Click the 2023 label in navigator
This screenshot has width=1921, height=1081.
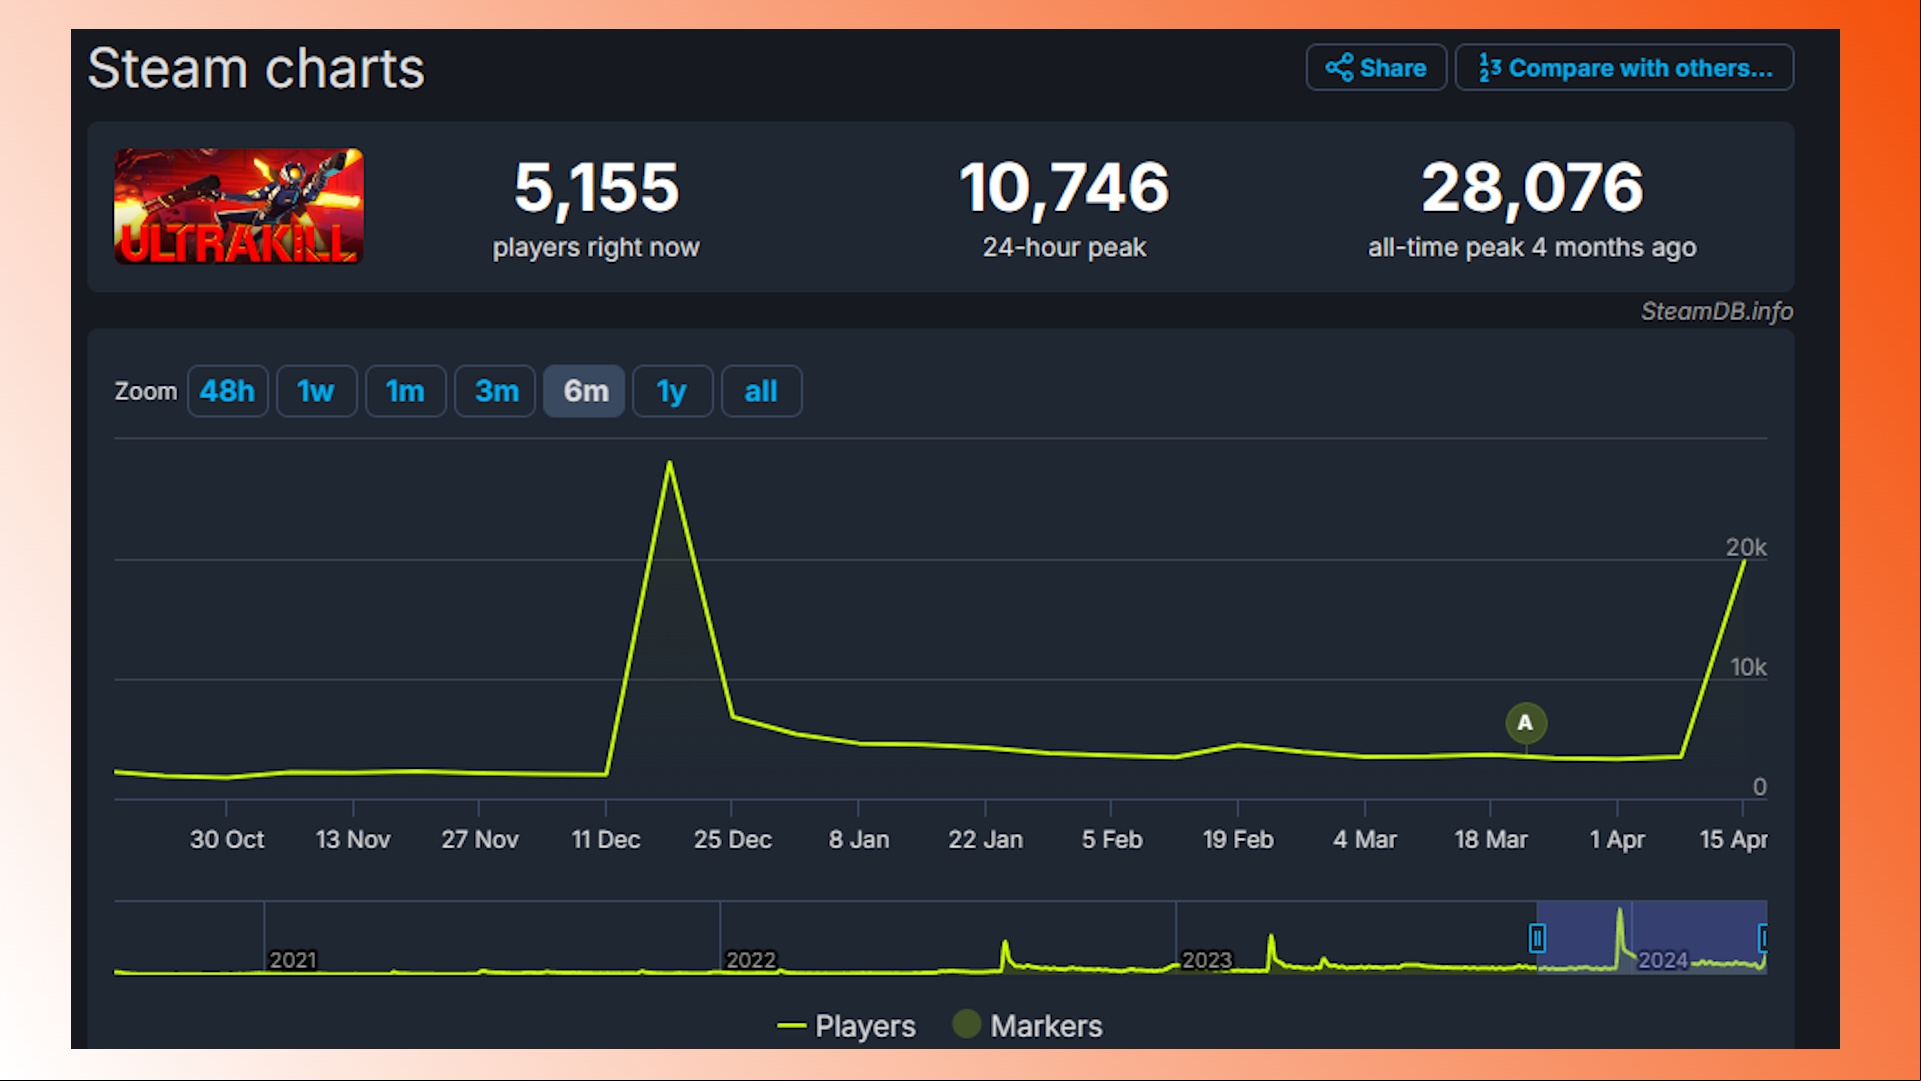coord(1207,961)
